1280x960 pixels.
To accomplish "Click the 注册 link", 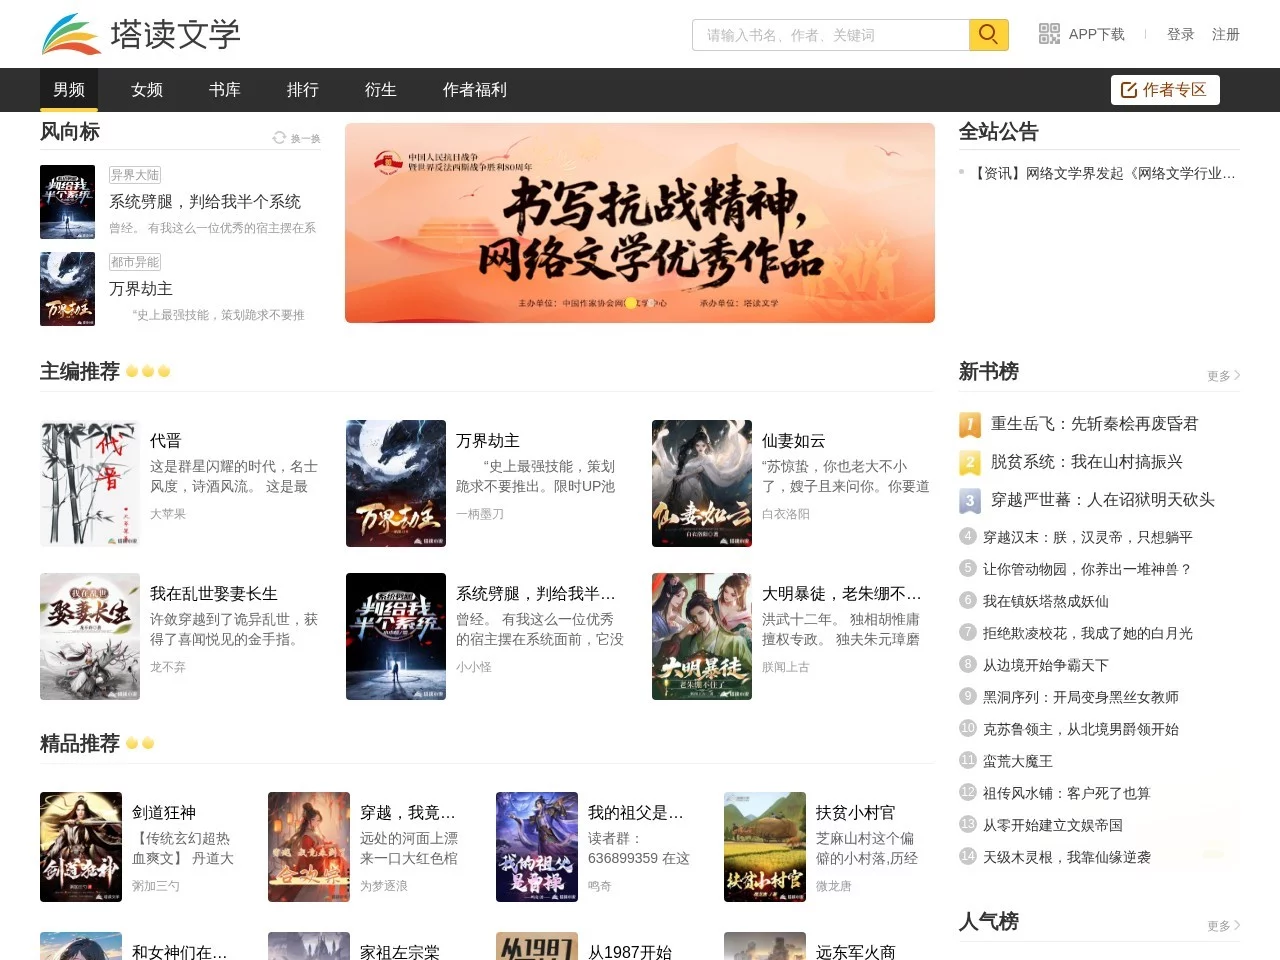I will (x=1225, y=33).
